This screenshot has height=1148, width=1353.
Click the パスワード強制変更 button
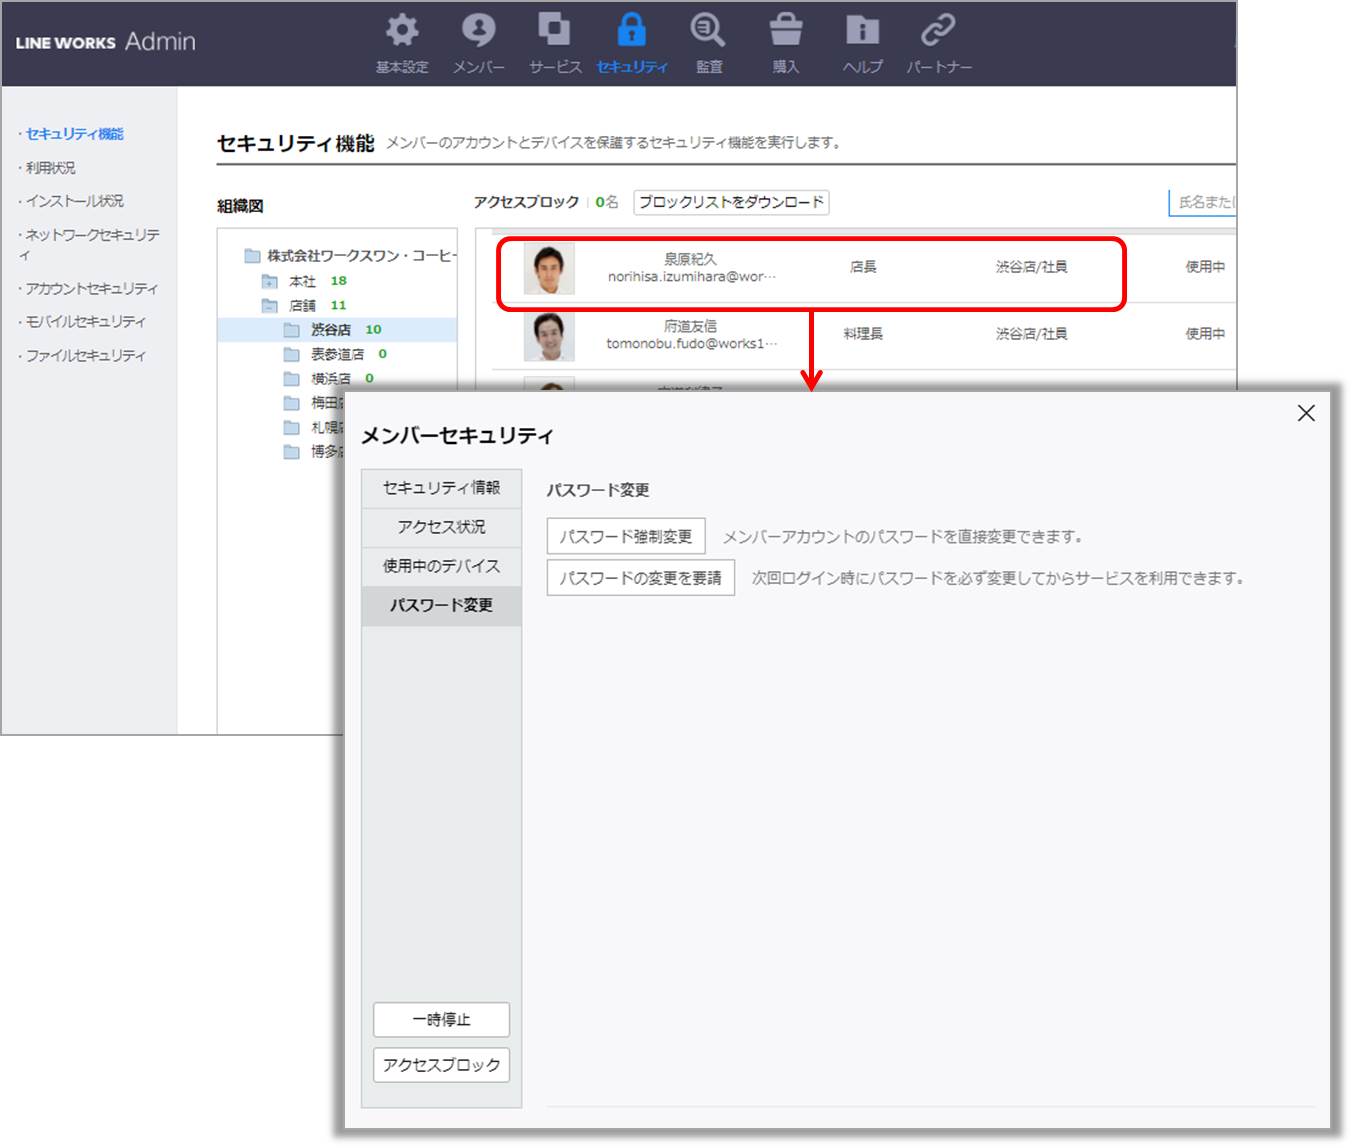coord(626,537)
